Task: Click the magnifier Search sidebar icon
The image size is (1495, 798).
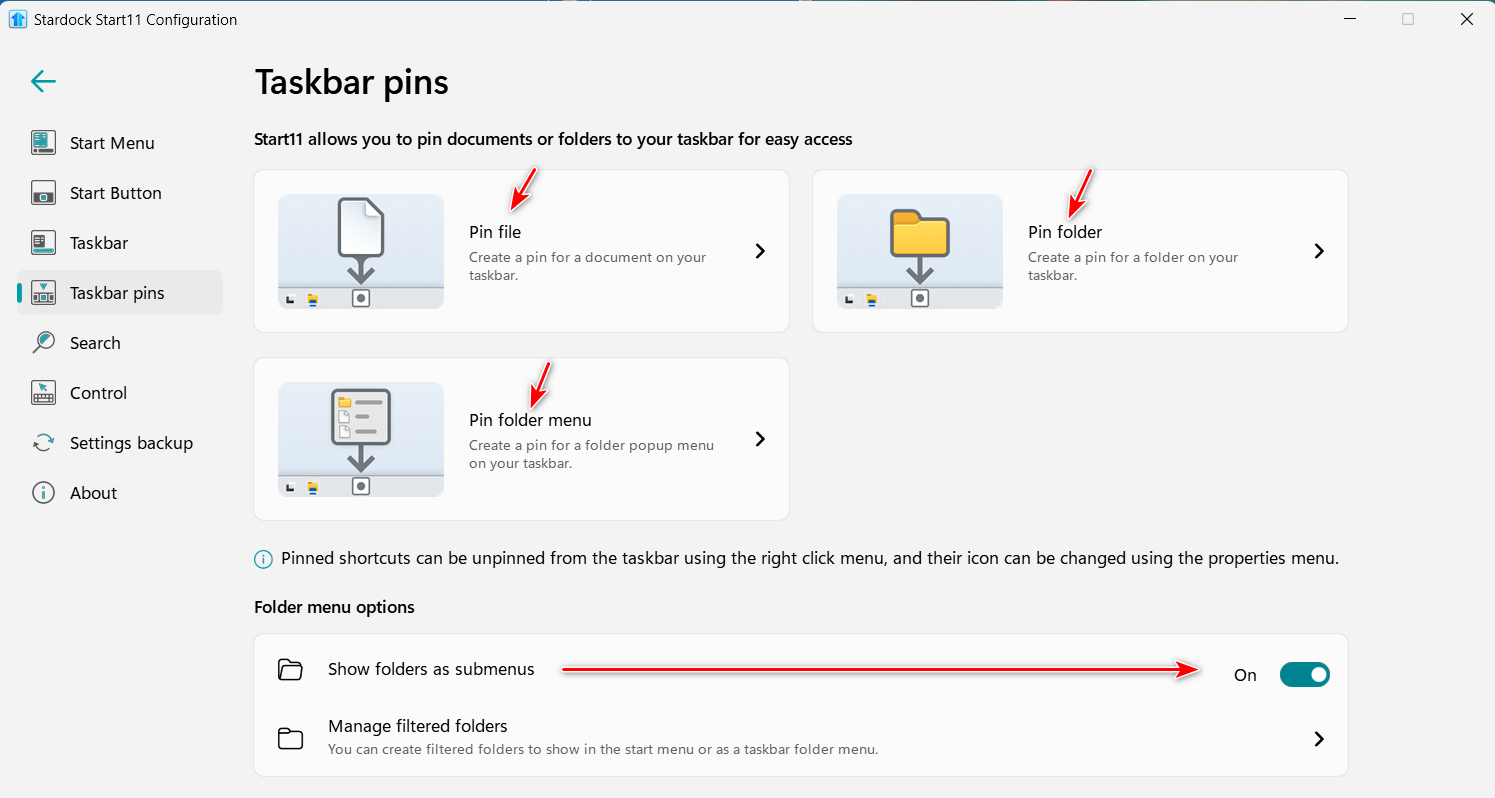Action: point(43,343)
